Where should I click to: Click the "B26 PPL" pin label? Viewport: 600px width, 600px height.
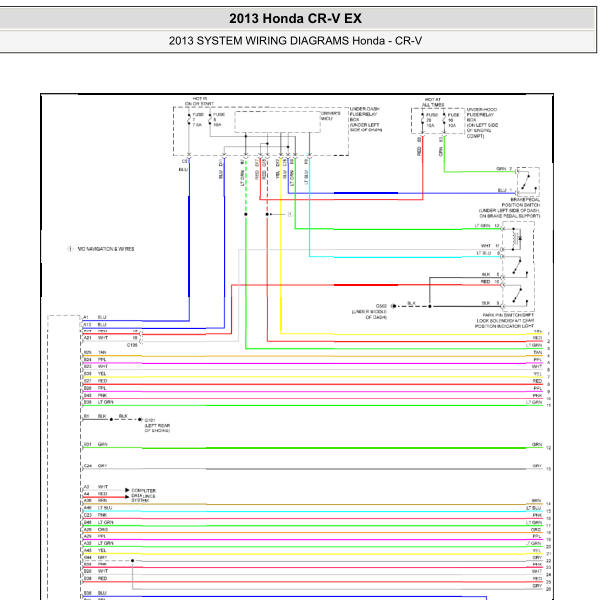tap(95, 388)
